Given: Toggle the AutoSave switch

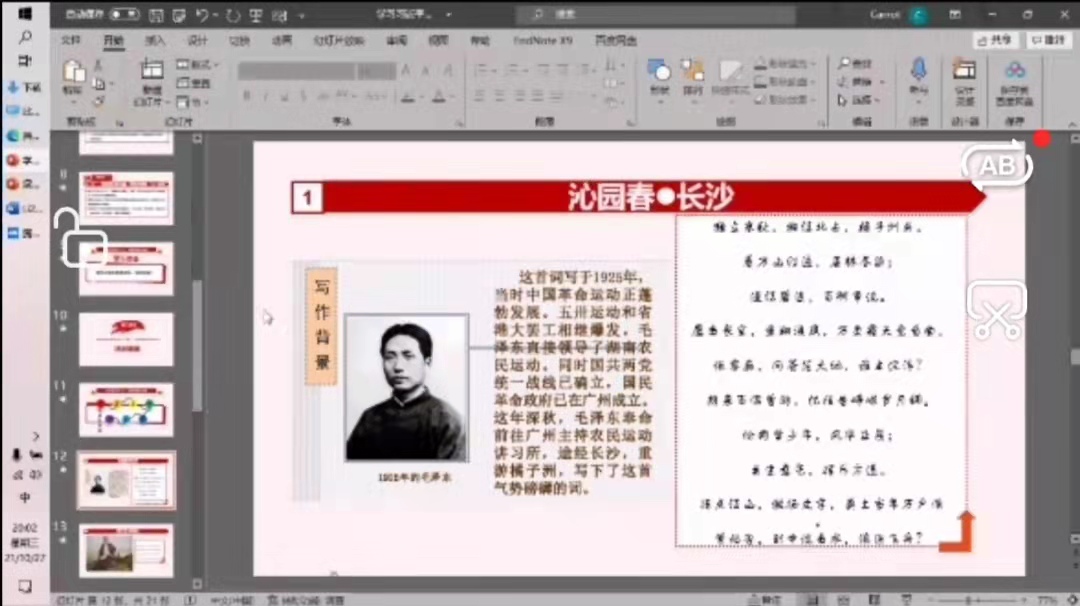Looking at the screenshot, I should [x=125, y=15].
